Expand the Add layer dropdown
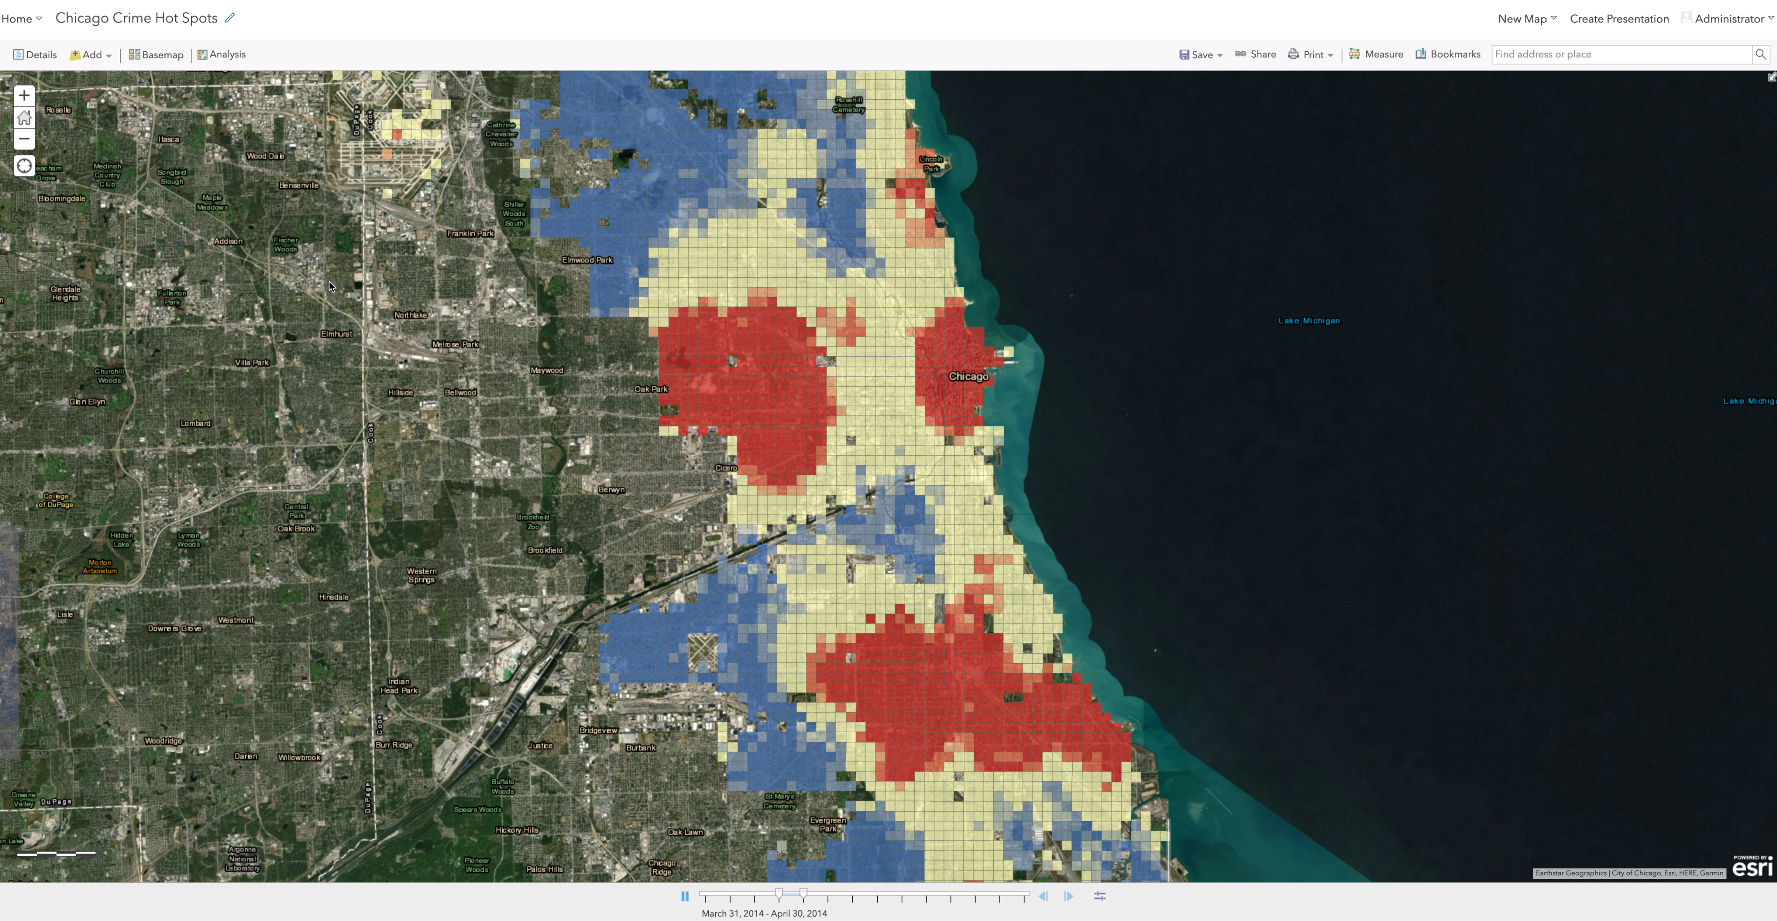 (x=91, y=55)
